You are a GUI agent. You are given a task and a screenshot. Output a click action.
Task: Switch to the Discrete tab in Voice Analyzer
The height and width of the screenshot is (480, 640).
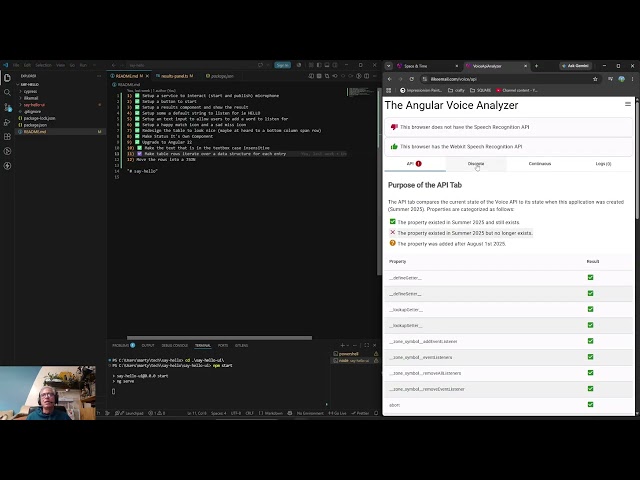pos(476,164)
